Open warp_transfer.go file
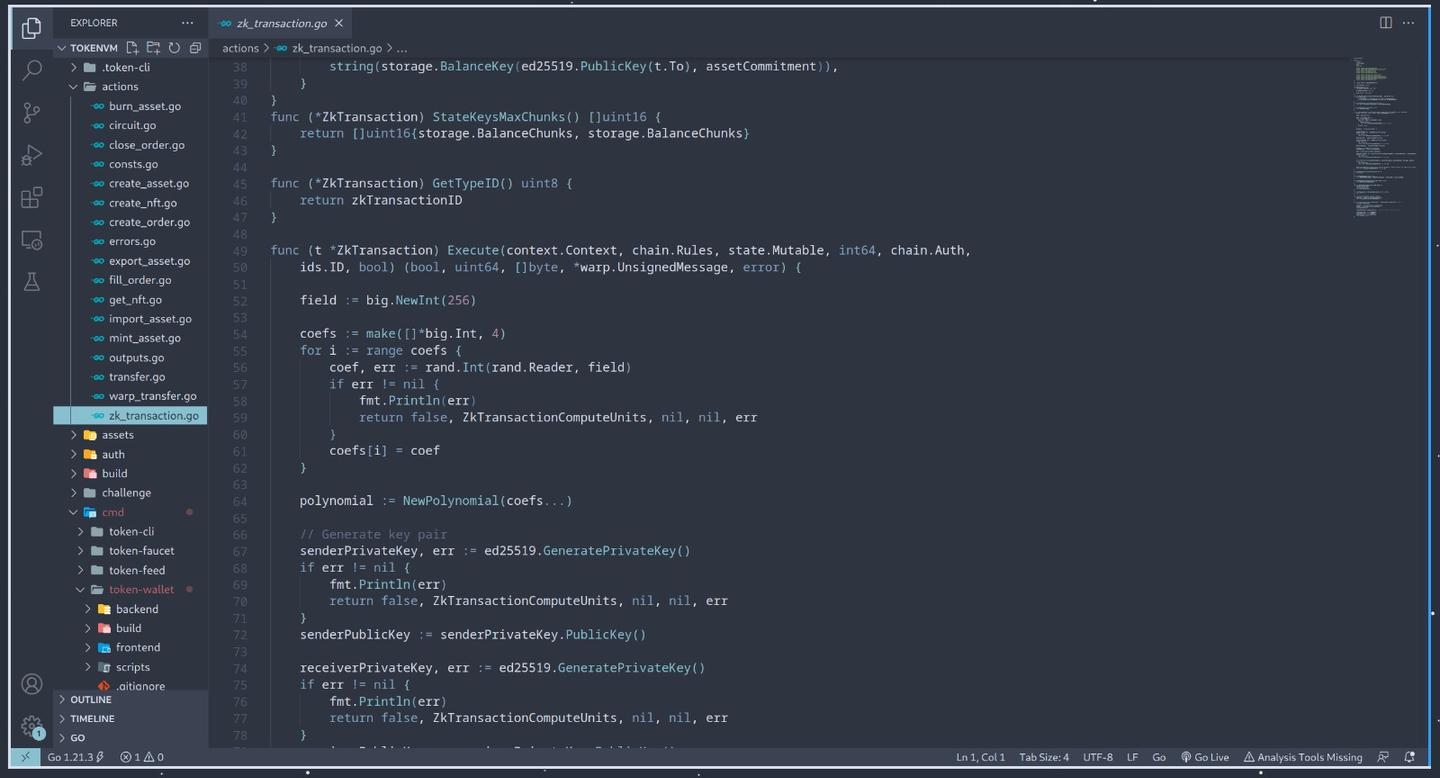 coord(130,396)
